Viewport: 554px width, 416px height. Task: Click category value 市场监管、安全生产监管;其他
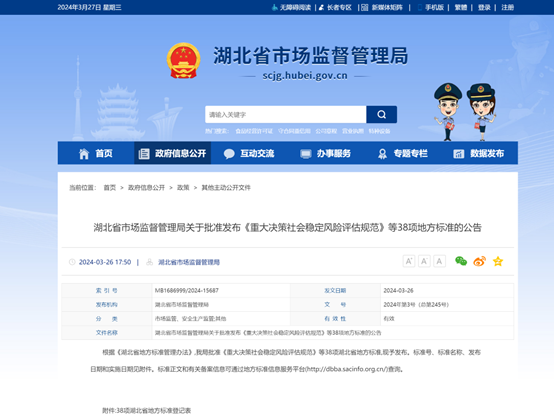tap(190, 319)
